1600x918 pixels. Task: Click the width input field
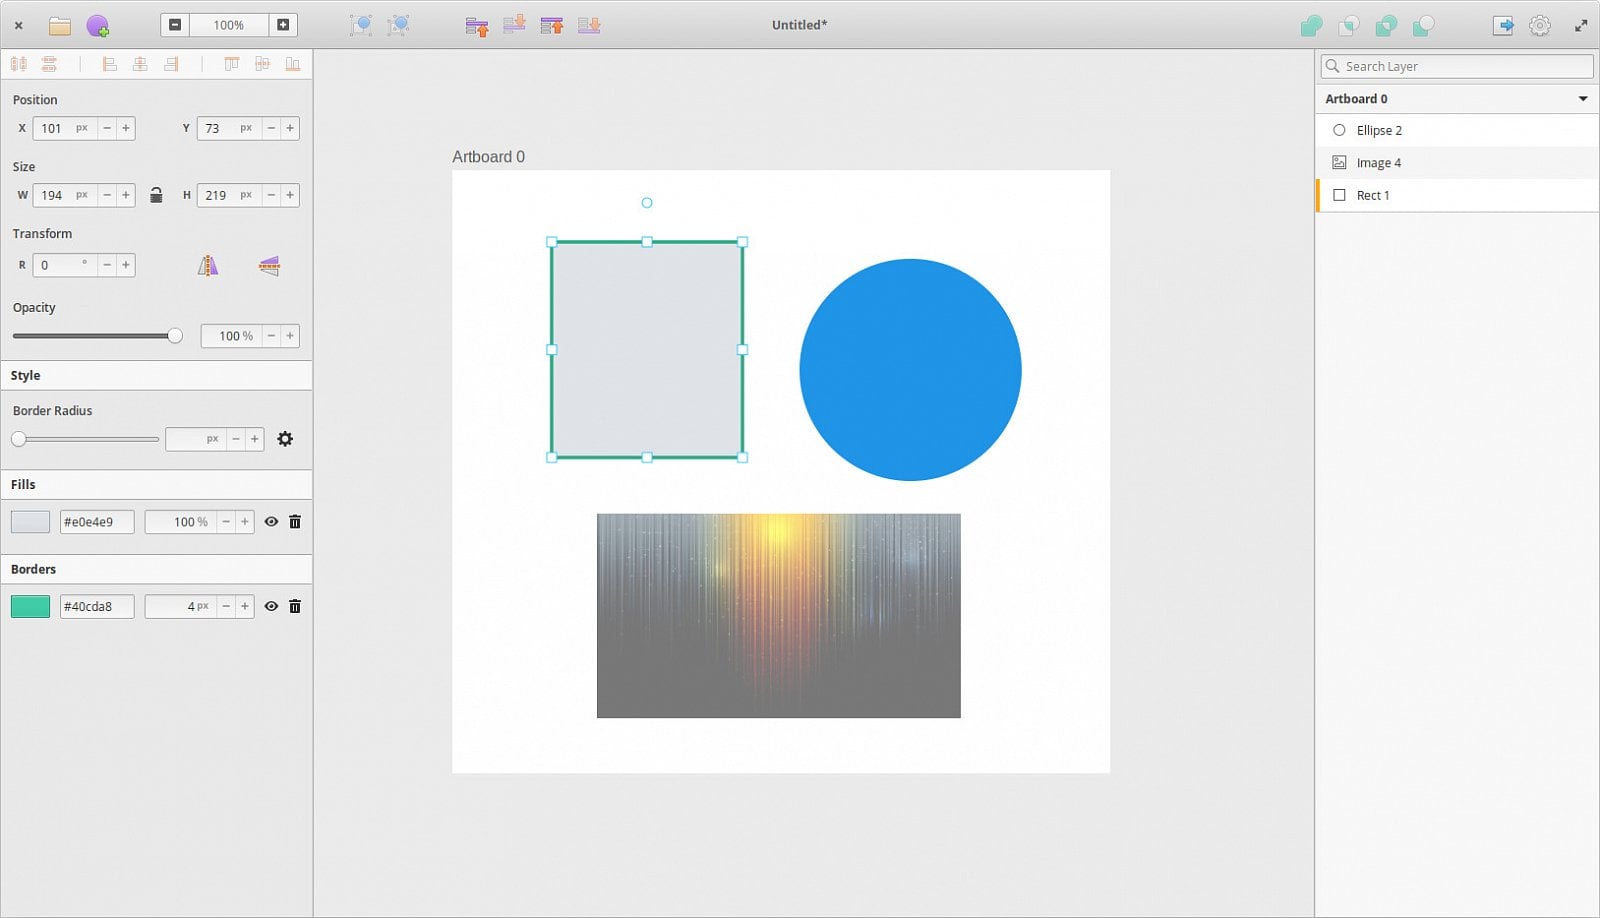tap(65, 195)
